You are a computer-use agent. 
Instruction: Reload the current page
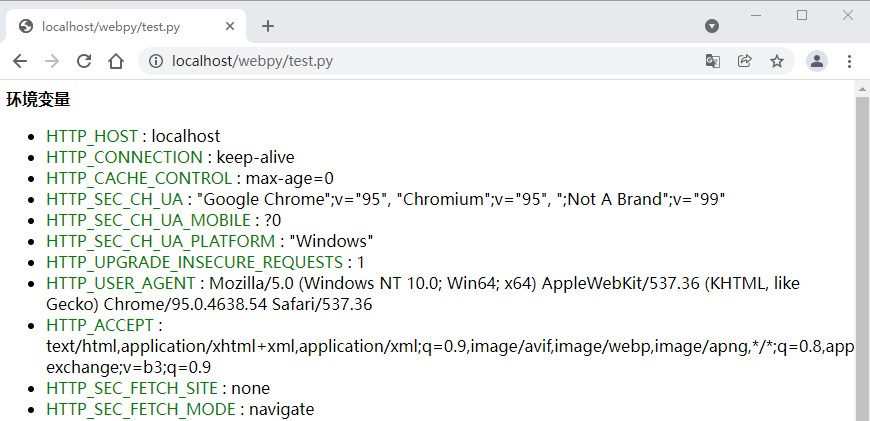tap(84, 61)
